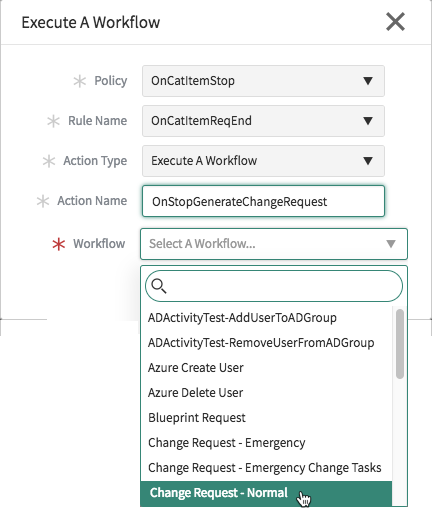
Task: Collapse the Workflow selector arrow
Action: (x=391, y=244)
